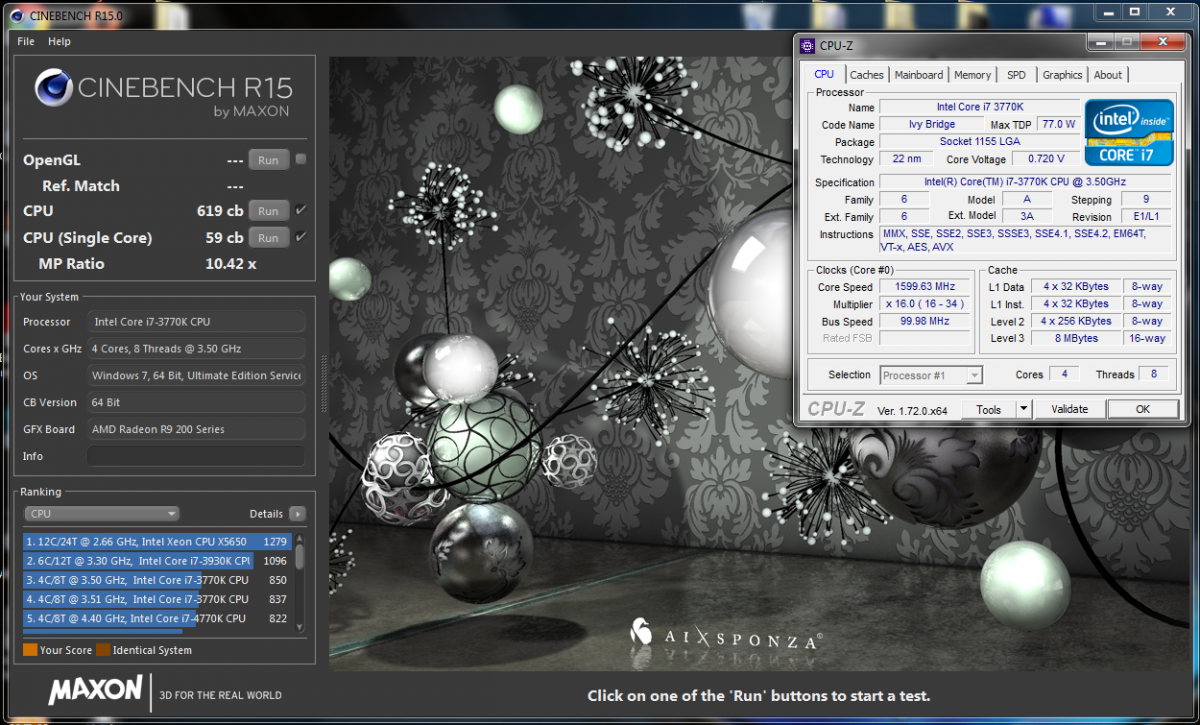Toggle the CPU test checkmark
The height and width of the screenshot is (725, 1200).
pyautogui.click(x=301, y=210)
